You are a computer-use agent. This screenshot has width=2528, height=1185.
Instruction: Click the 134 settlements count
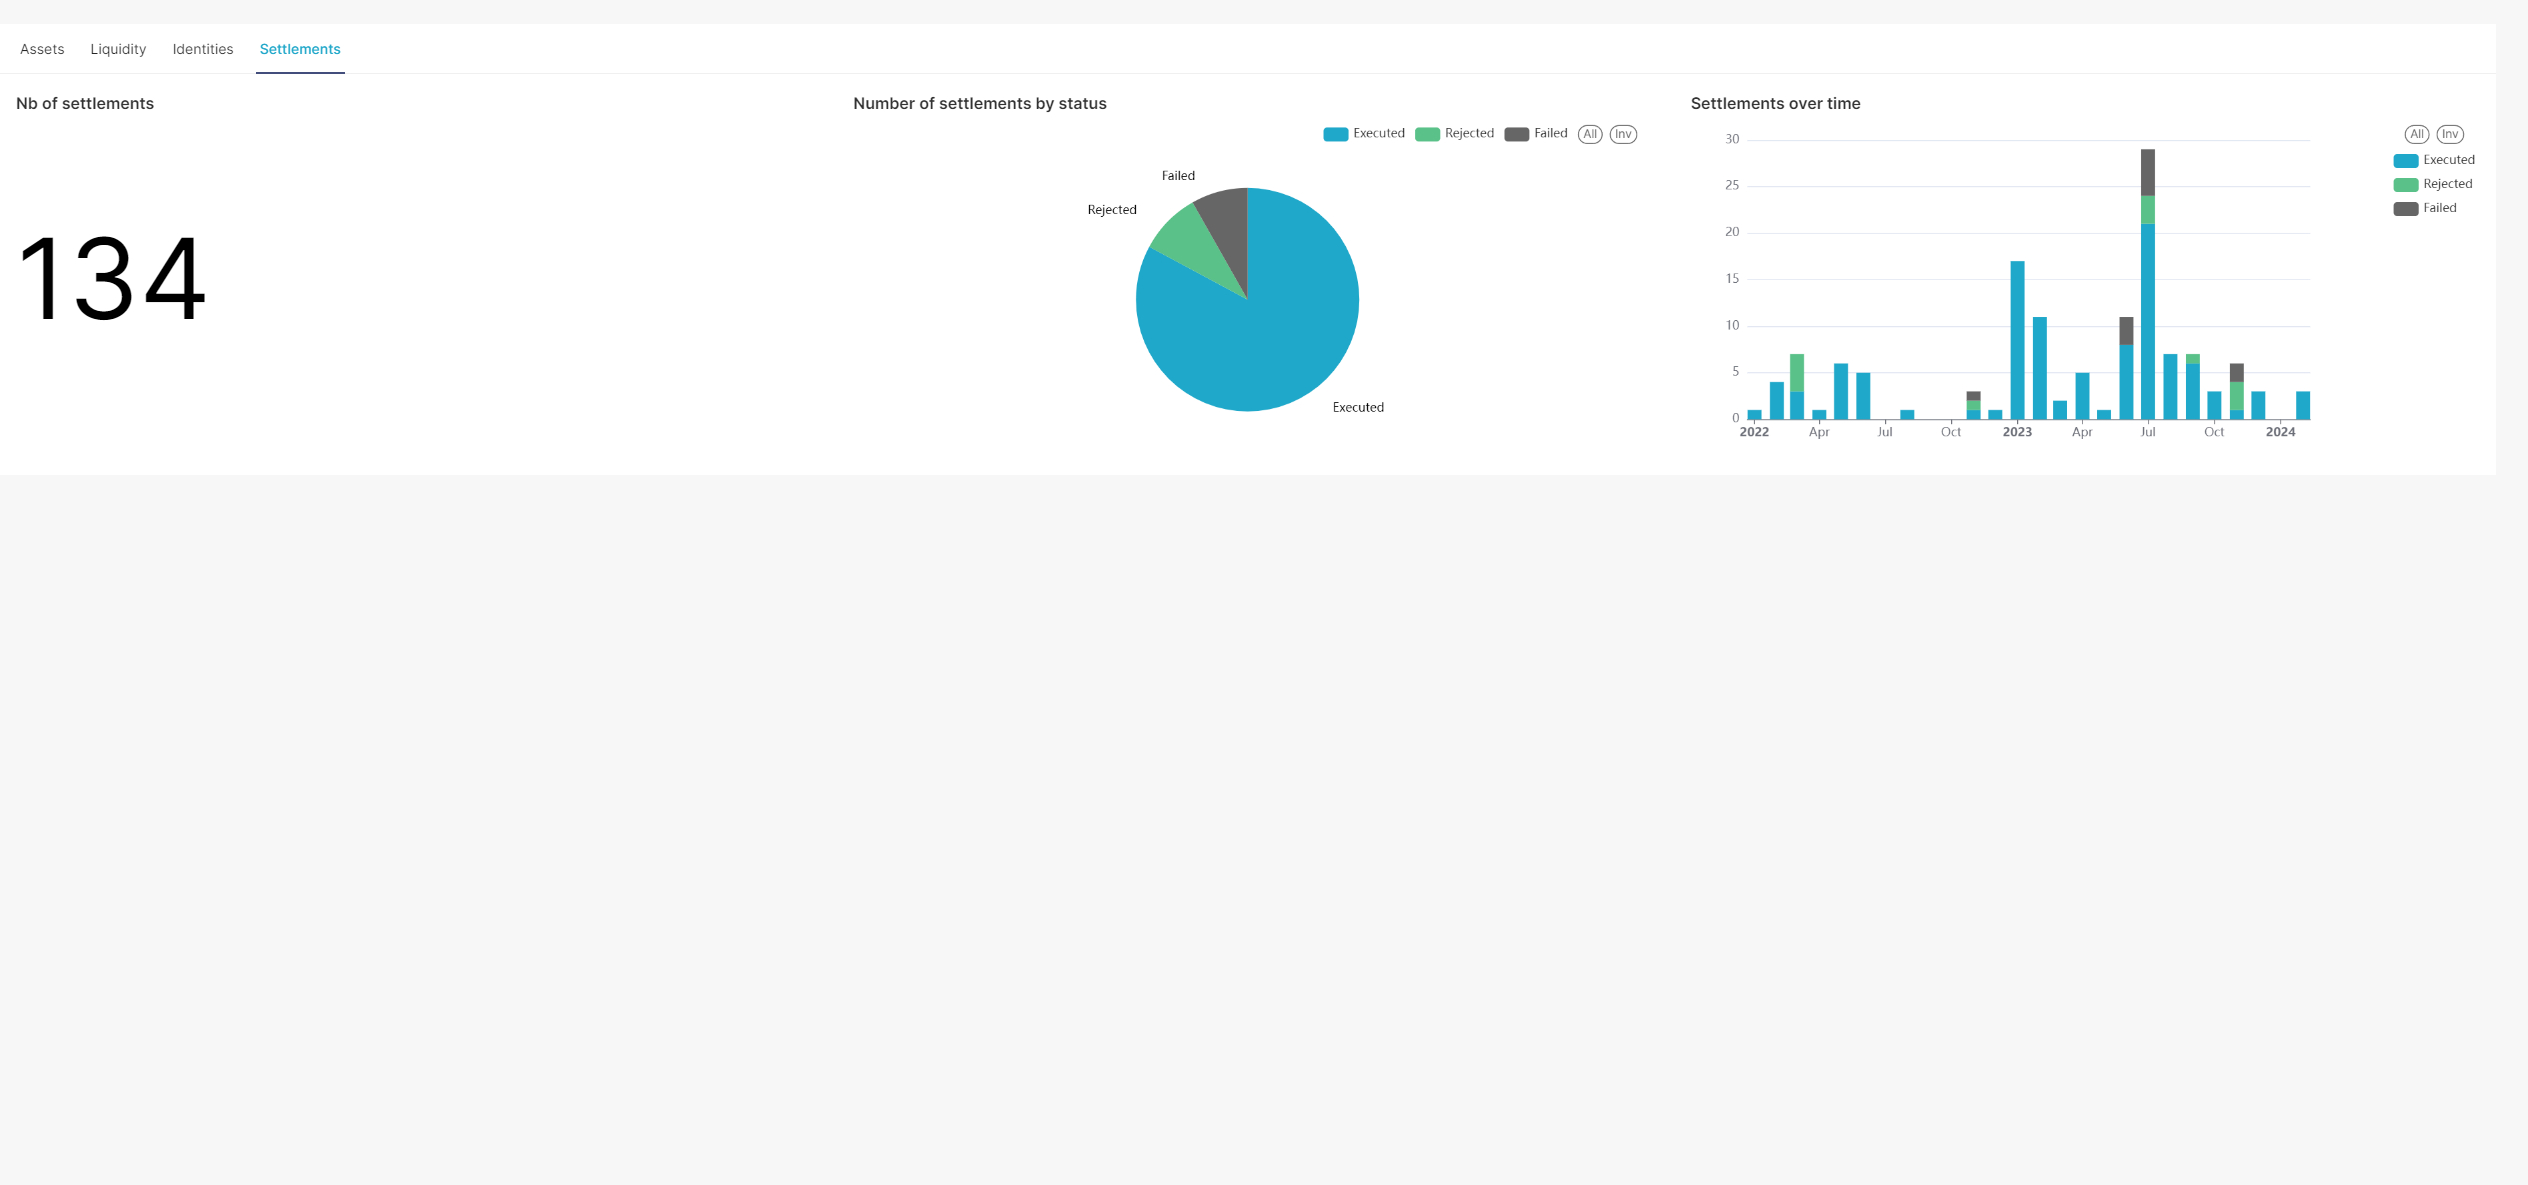(112, 278)
